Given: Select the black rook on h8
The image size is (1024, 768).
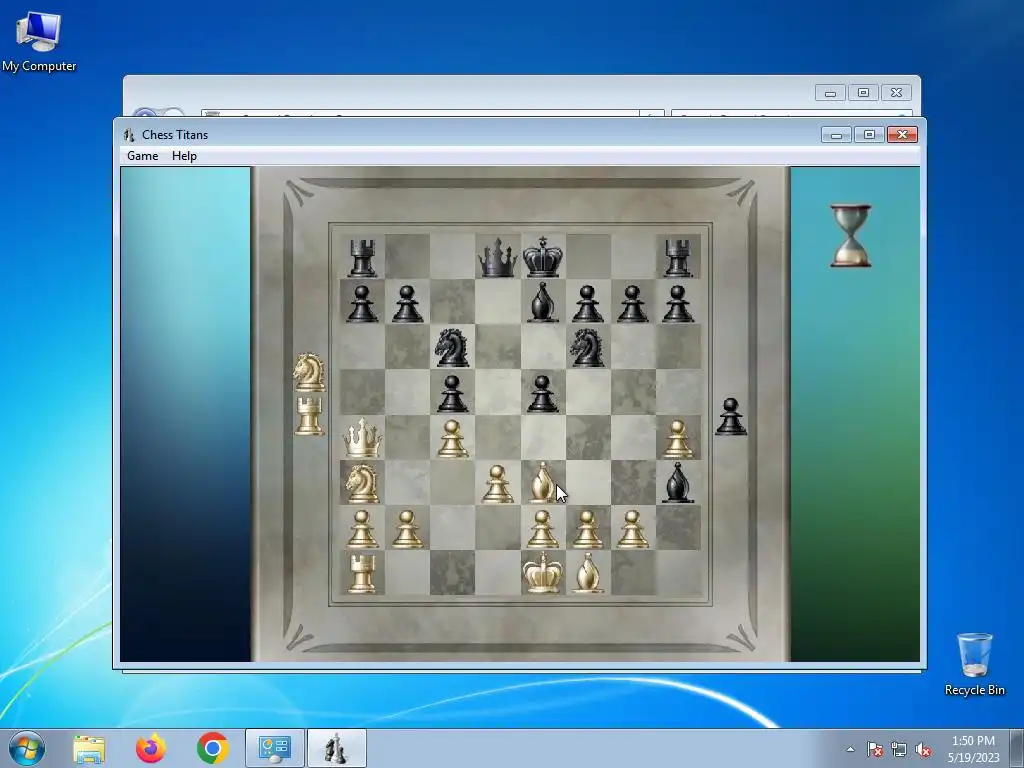Looking at the screenshot, I should click(x=678, y=257).
